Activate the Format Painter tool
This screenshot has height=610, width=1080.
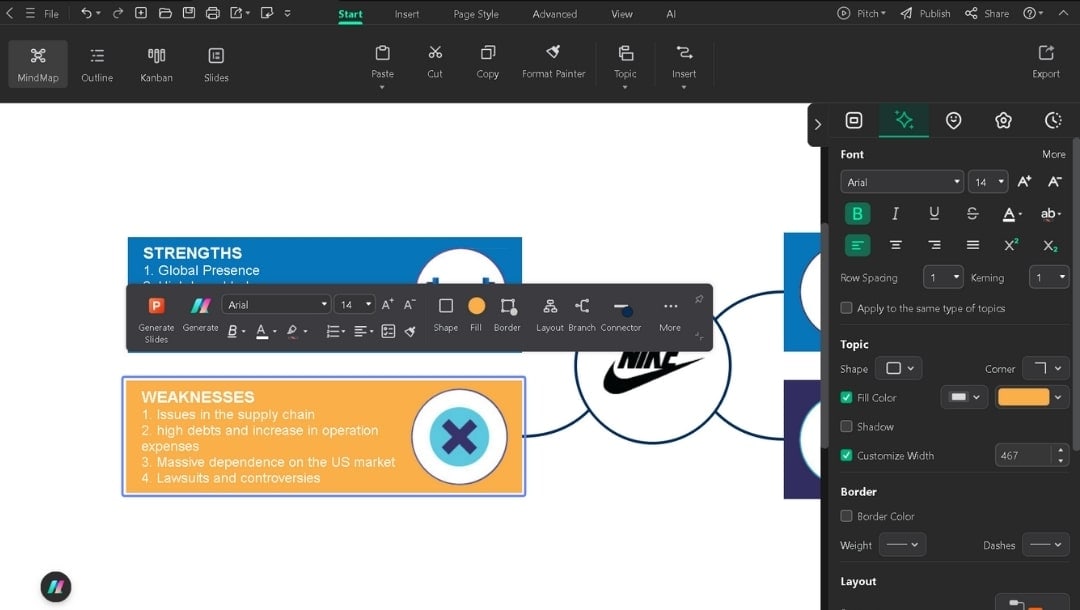553,62
